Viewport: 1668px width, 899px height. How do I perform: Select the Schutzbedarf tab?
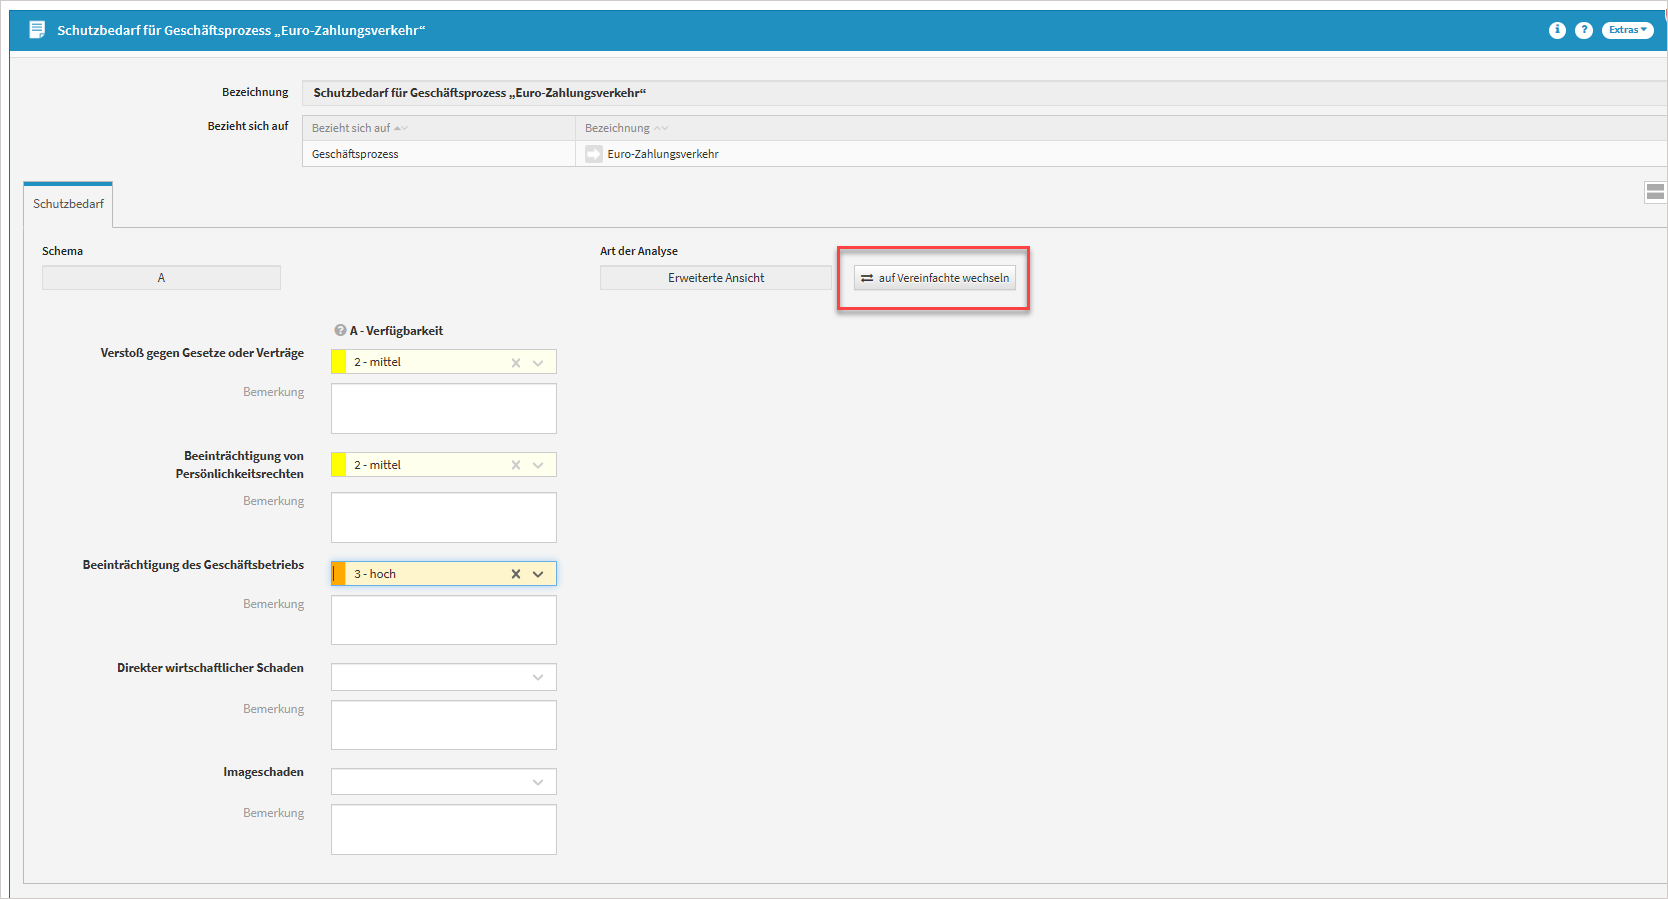(x=68, y=204)
